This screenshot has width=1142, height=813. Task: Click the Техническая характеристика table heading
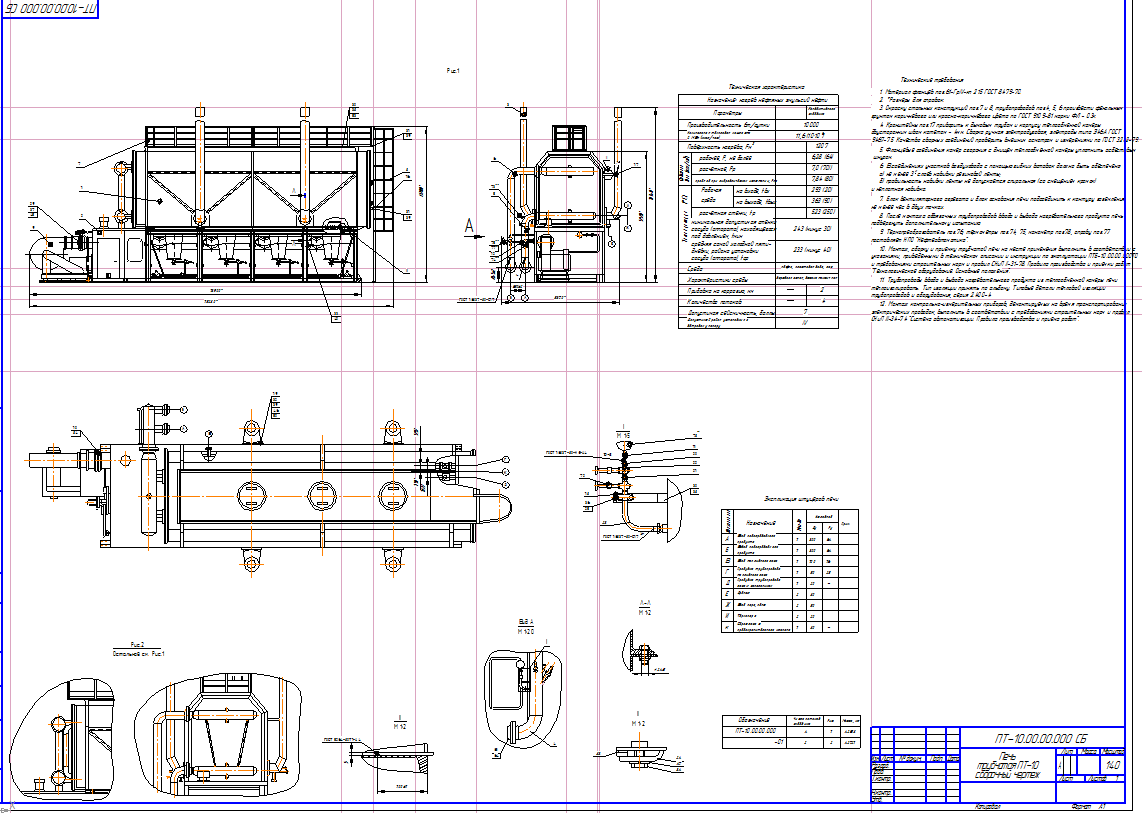tap(753, 87)
